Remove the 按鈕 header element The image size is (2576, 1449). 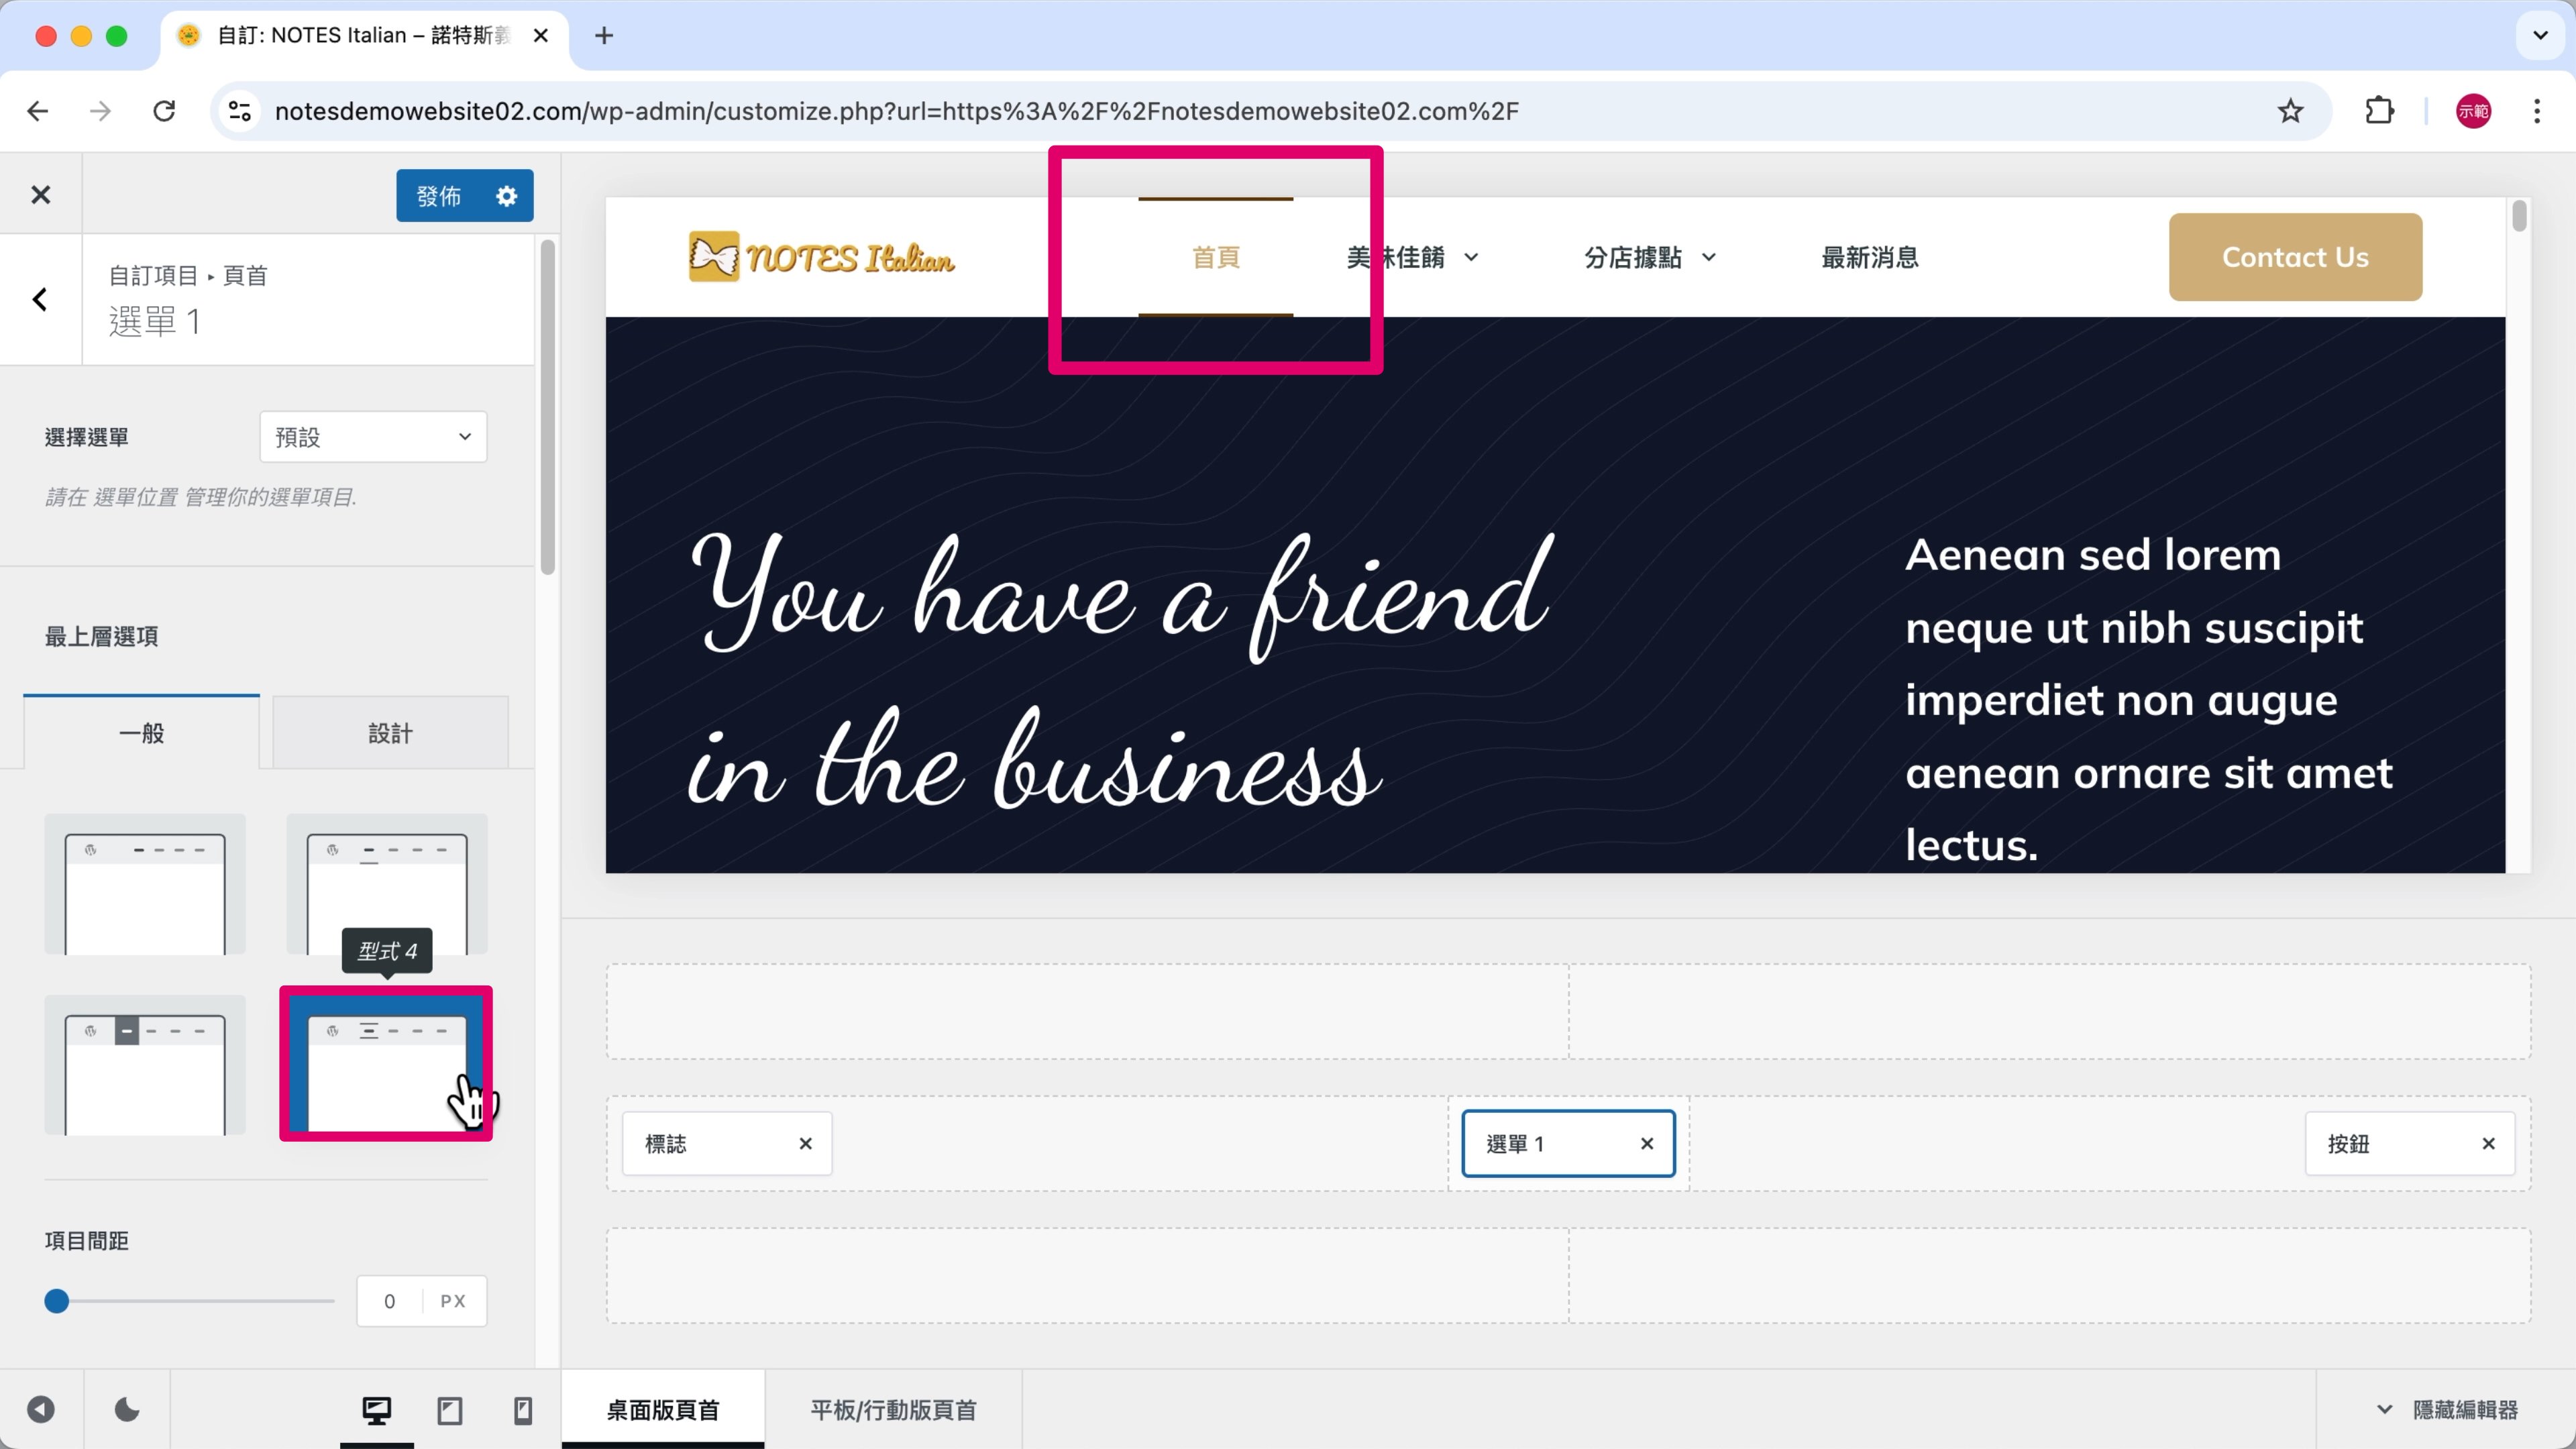(x=2488, y=1144)
